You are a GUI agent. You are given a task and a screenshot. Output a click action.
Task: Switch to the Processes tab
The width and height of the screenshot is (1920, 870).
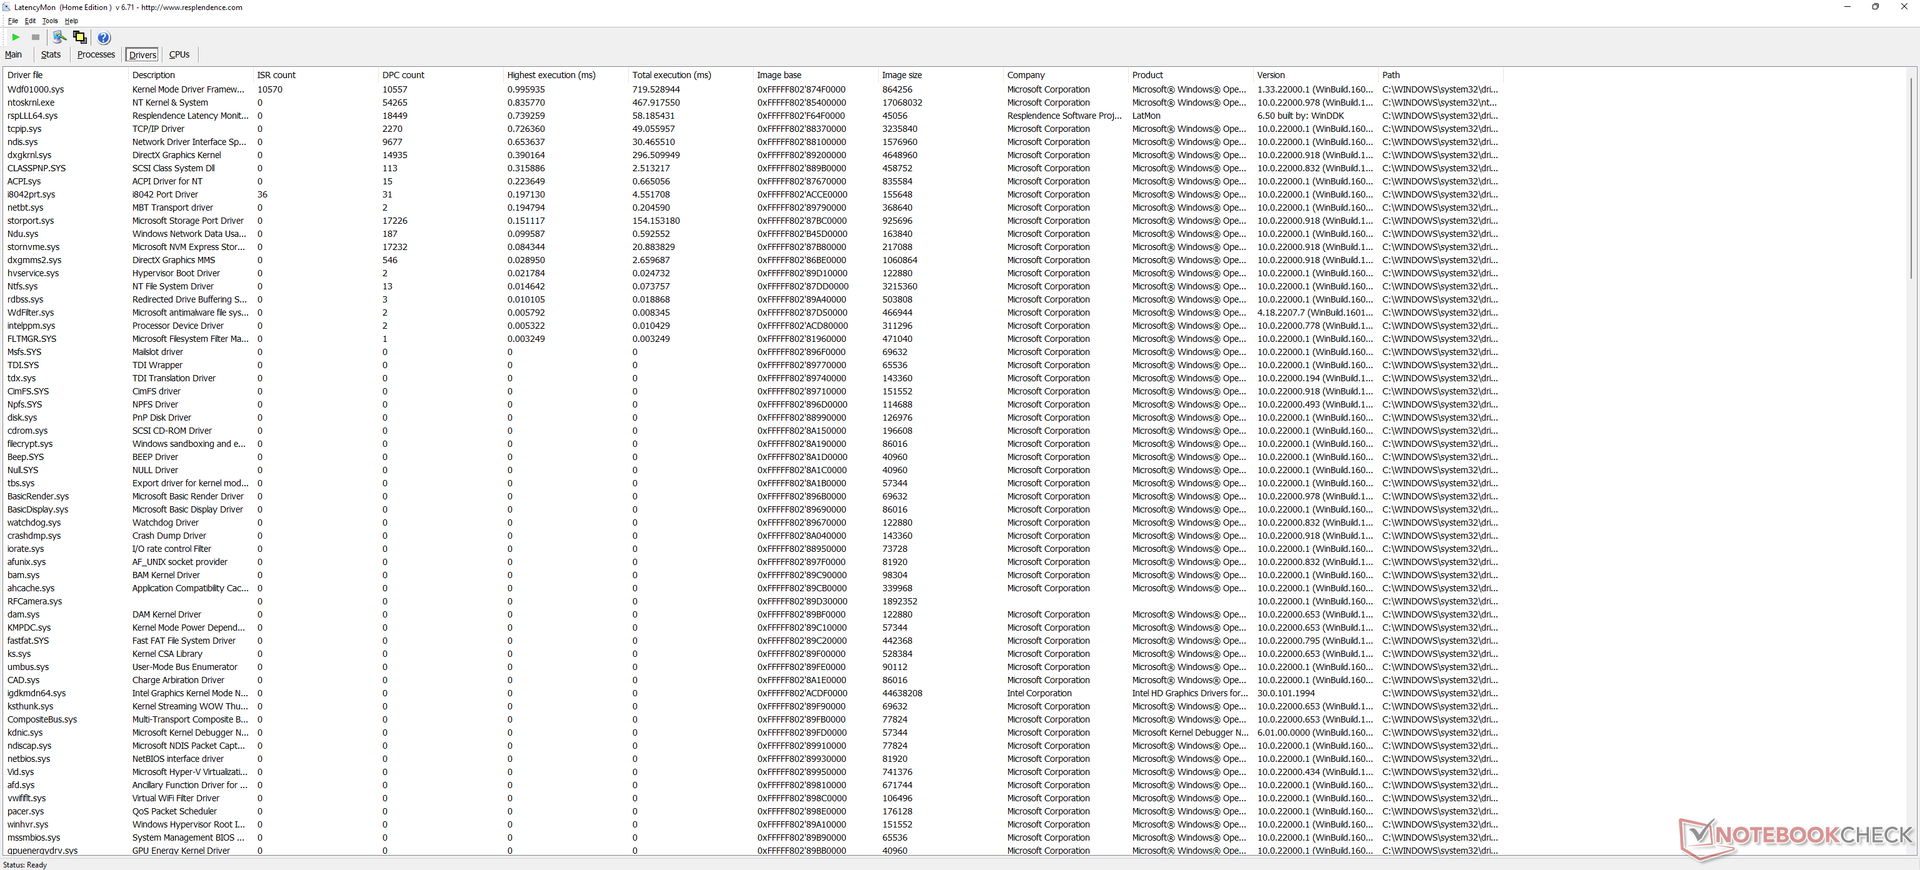(x=96, y=55)
